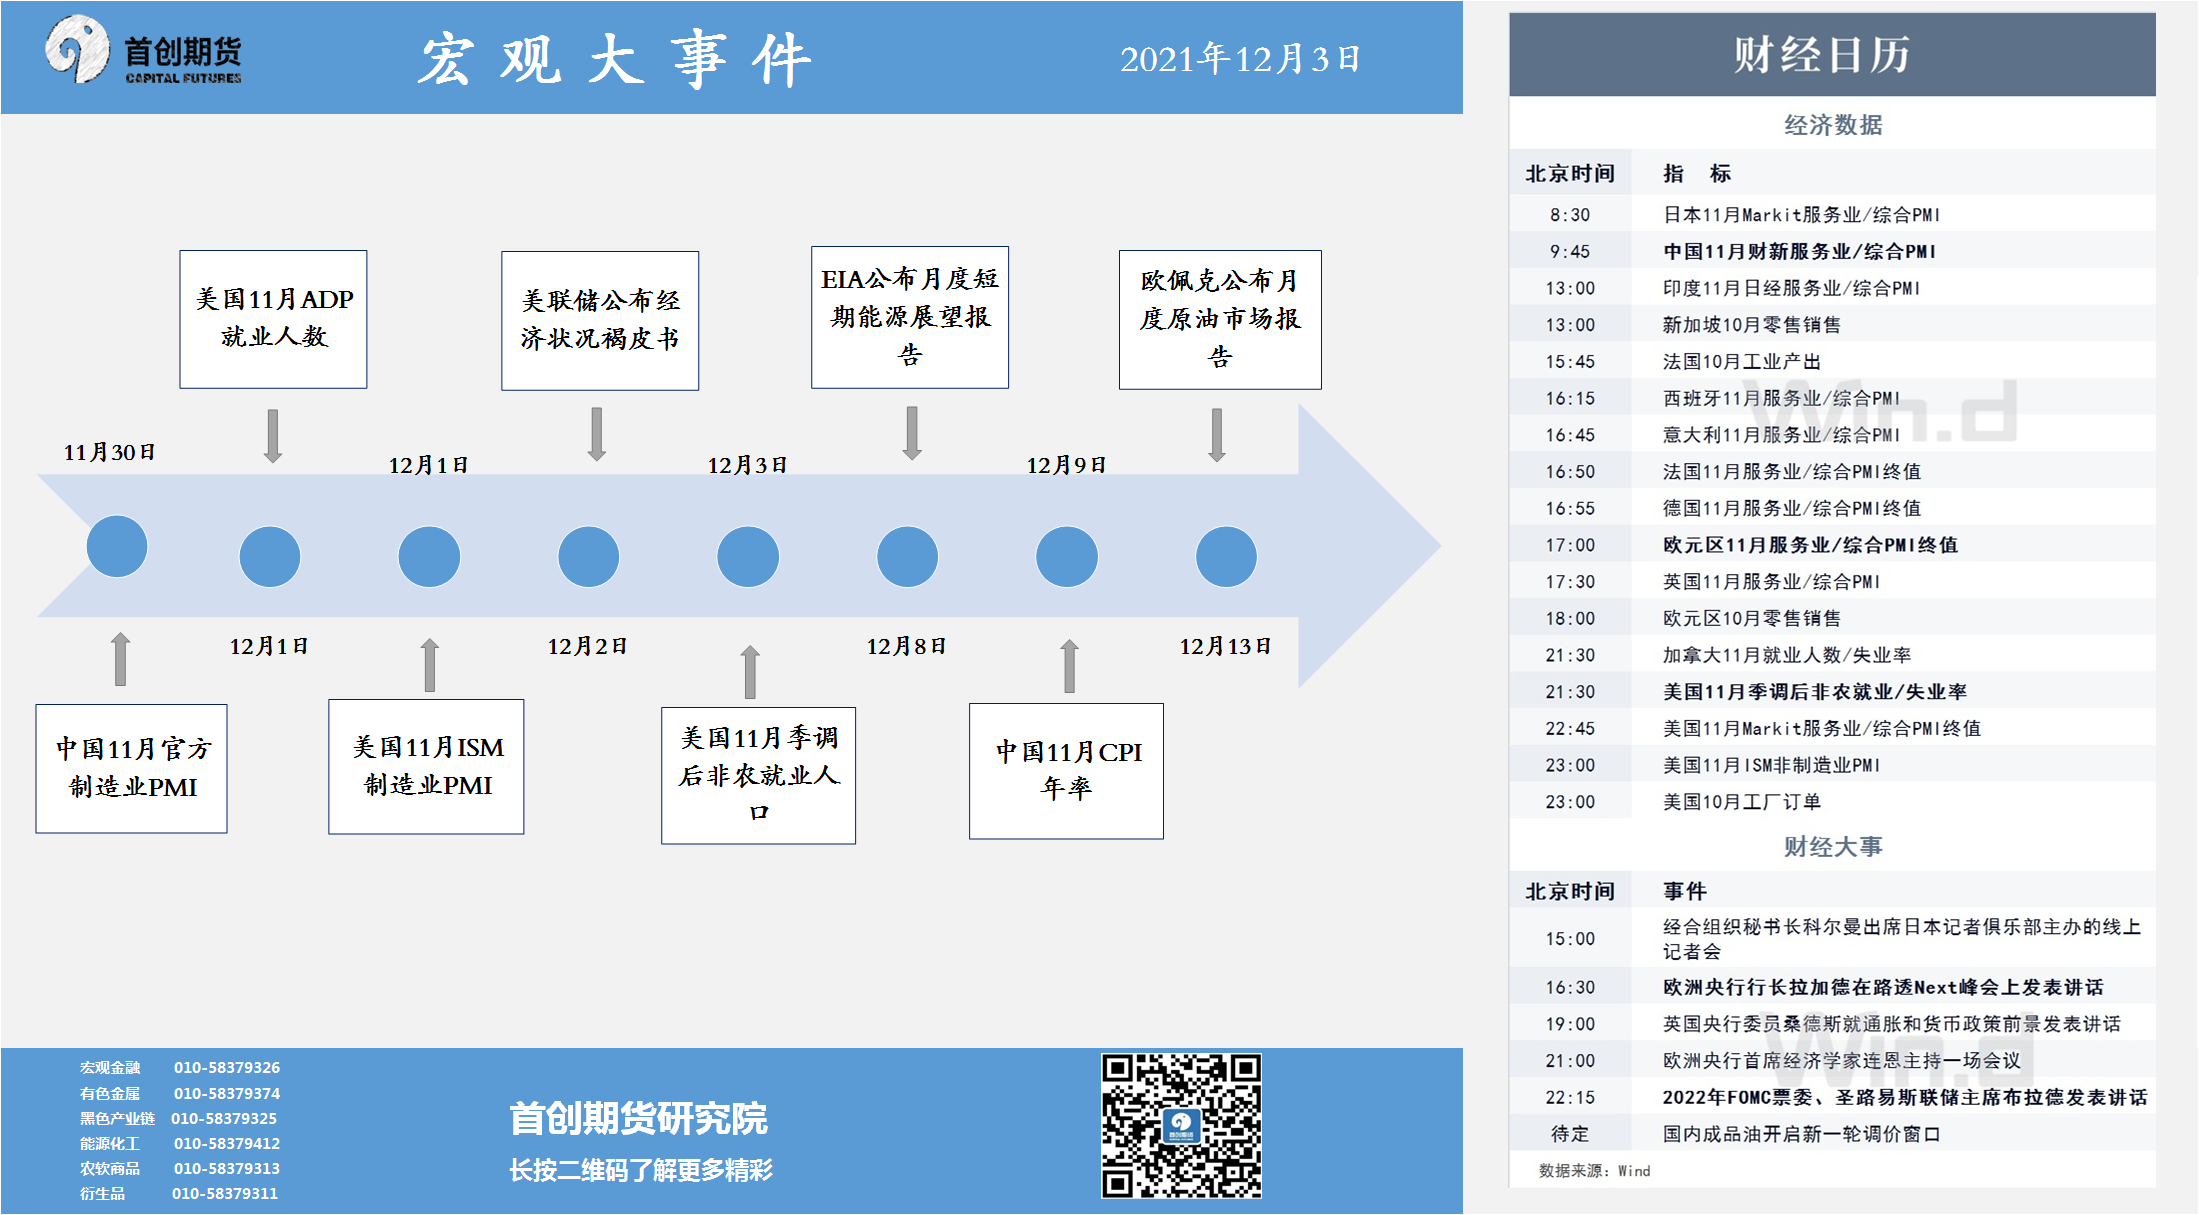Image resolution: width=2199 pixels, height=1215 pixels.
Task: Click the 能源化工 phone number 010-58379412
Action: [227, 1144]
